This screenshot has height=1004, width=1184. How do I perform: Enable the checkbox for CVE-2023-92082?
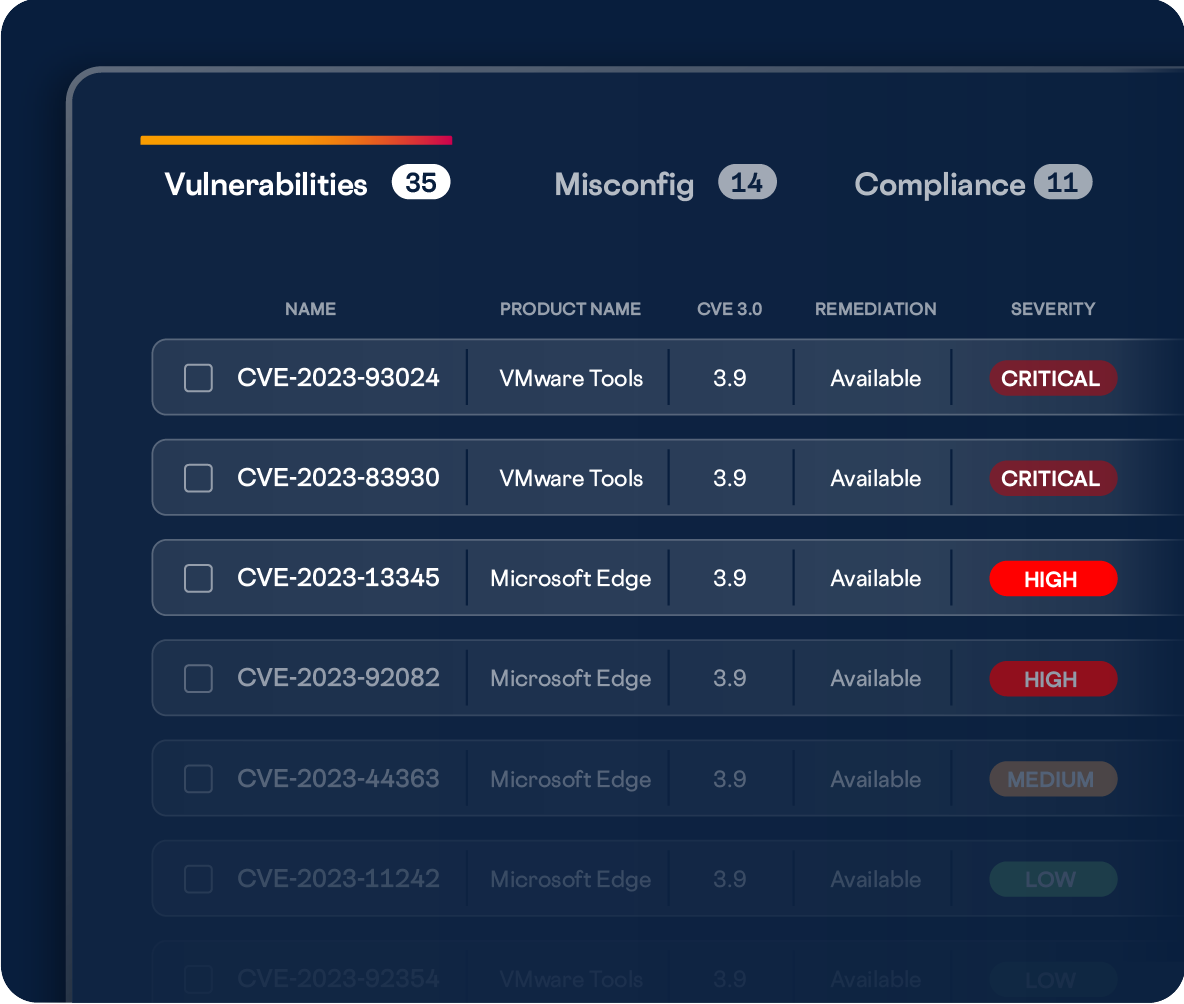198,679
